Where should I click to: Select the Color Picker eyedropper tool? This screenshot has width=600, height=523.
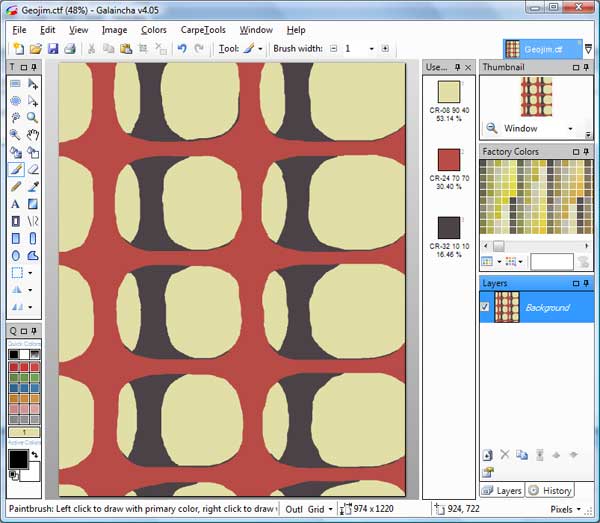tap(33, 186)
